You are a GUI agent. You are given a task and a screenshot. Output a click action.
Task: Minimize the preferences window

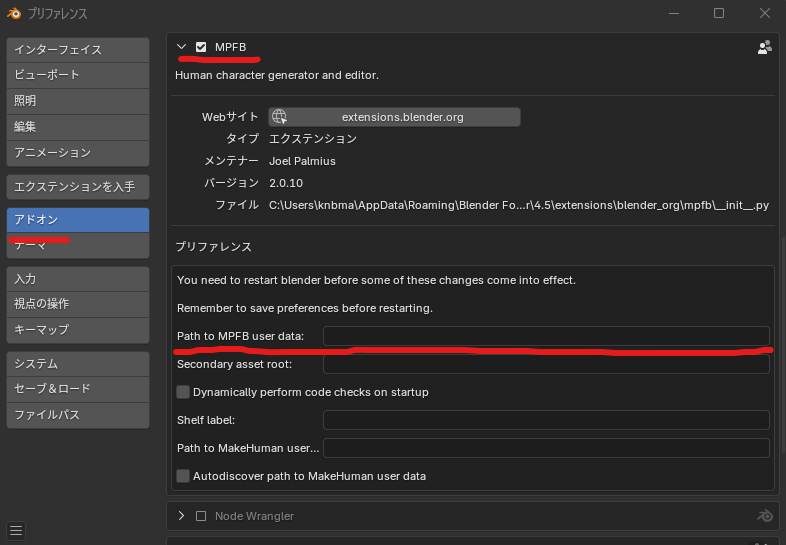coord(674,13)
